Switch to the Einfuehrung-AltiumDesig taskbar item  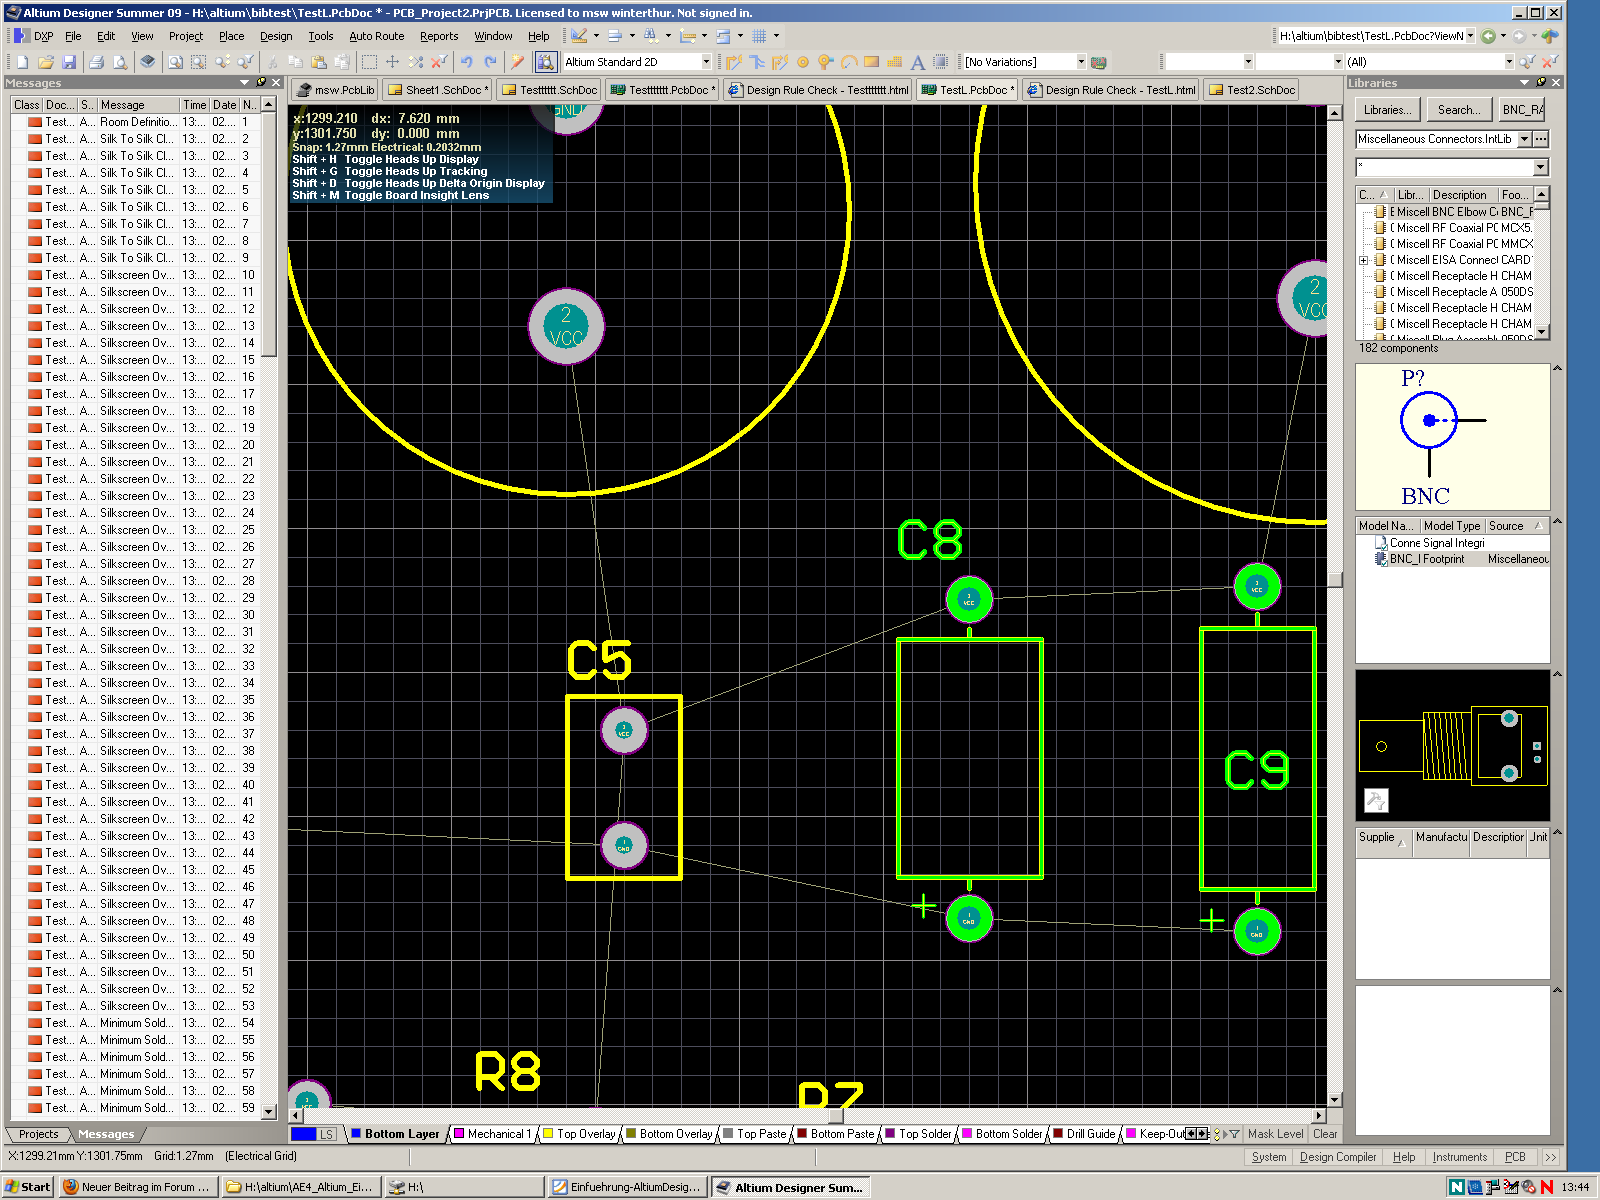[x=628, y=1187]
